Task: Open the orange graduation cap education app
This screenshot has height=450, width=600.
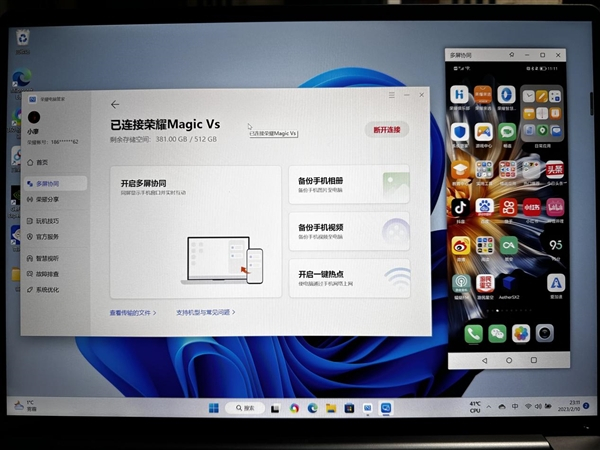Action: tap(460, 172)
